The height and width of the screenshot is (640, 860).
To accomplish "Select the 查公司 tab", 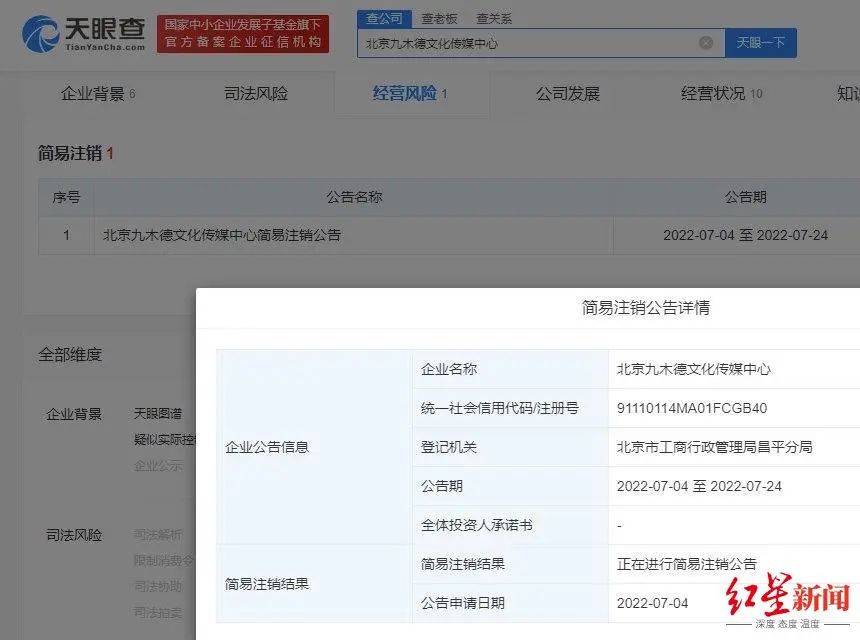I will tap(386, 17).
